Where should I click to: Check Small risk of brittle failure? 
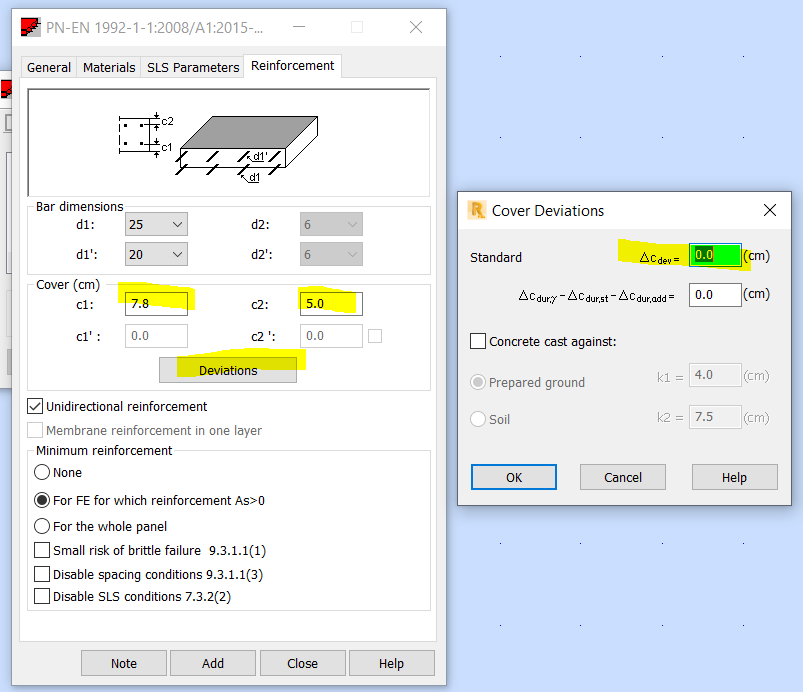(43, 550)
